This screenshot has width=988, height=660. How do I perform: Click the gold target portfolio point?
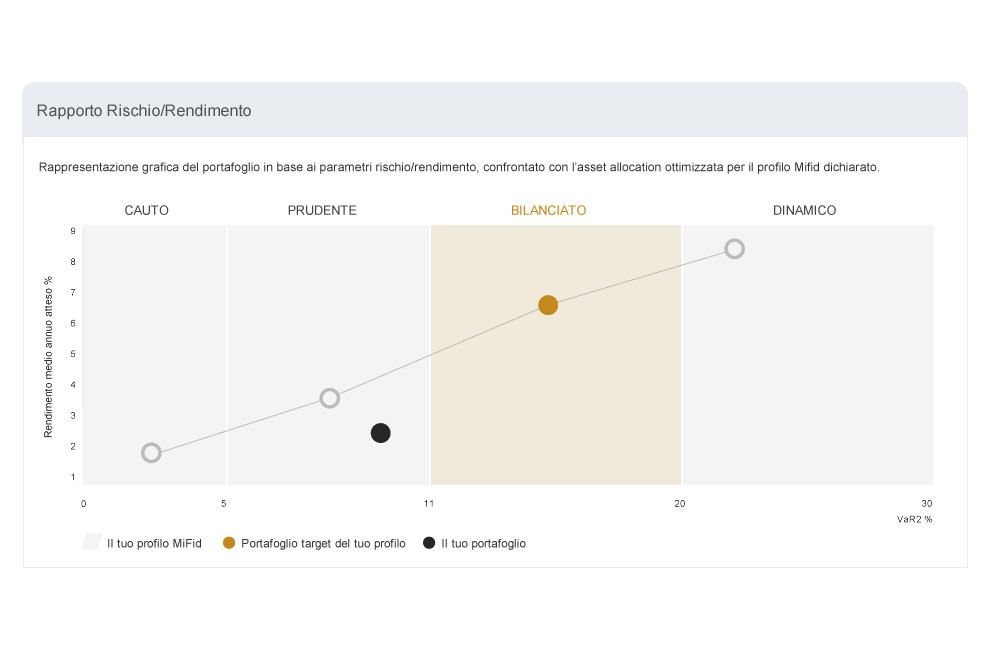(x=548, y=305)
